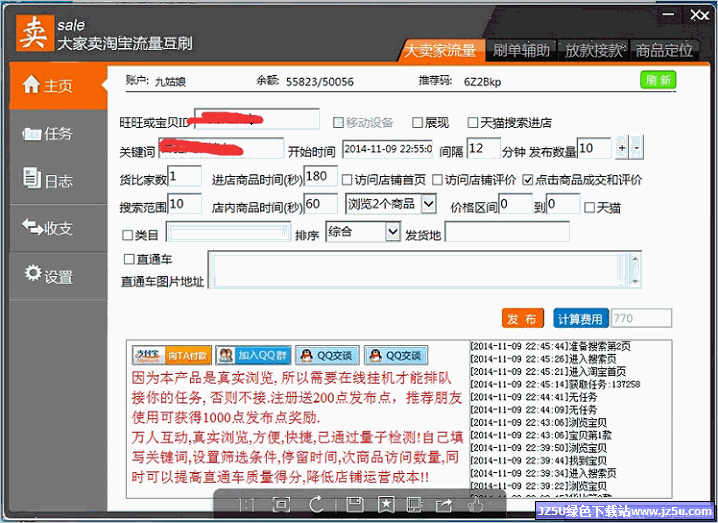Click the 间隔 interval minutes field
This screenshot has width=718, height=523.
click(483, 148)
